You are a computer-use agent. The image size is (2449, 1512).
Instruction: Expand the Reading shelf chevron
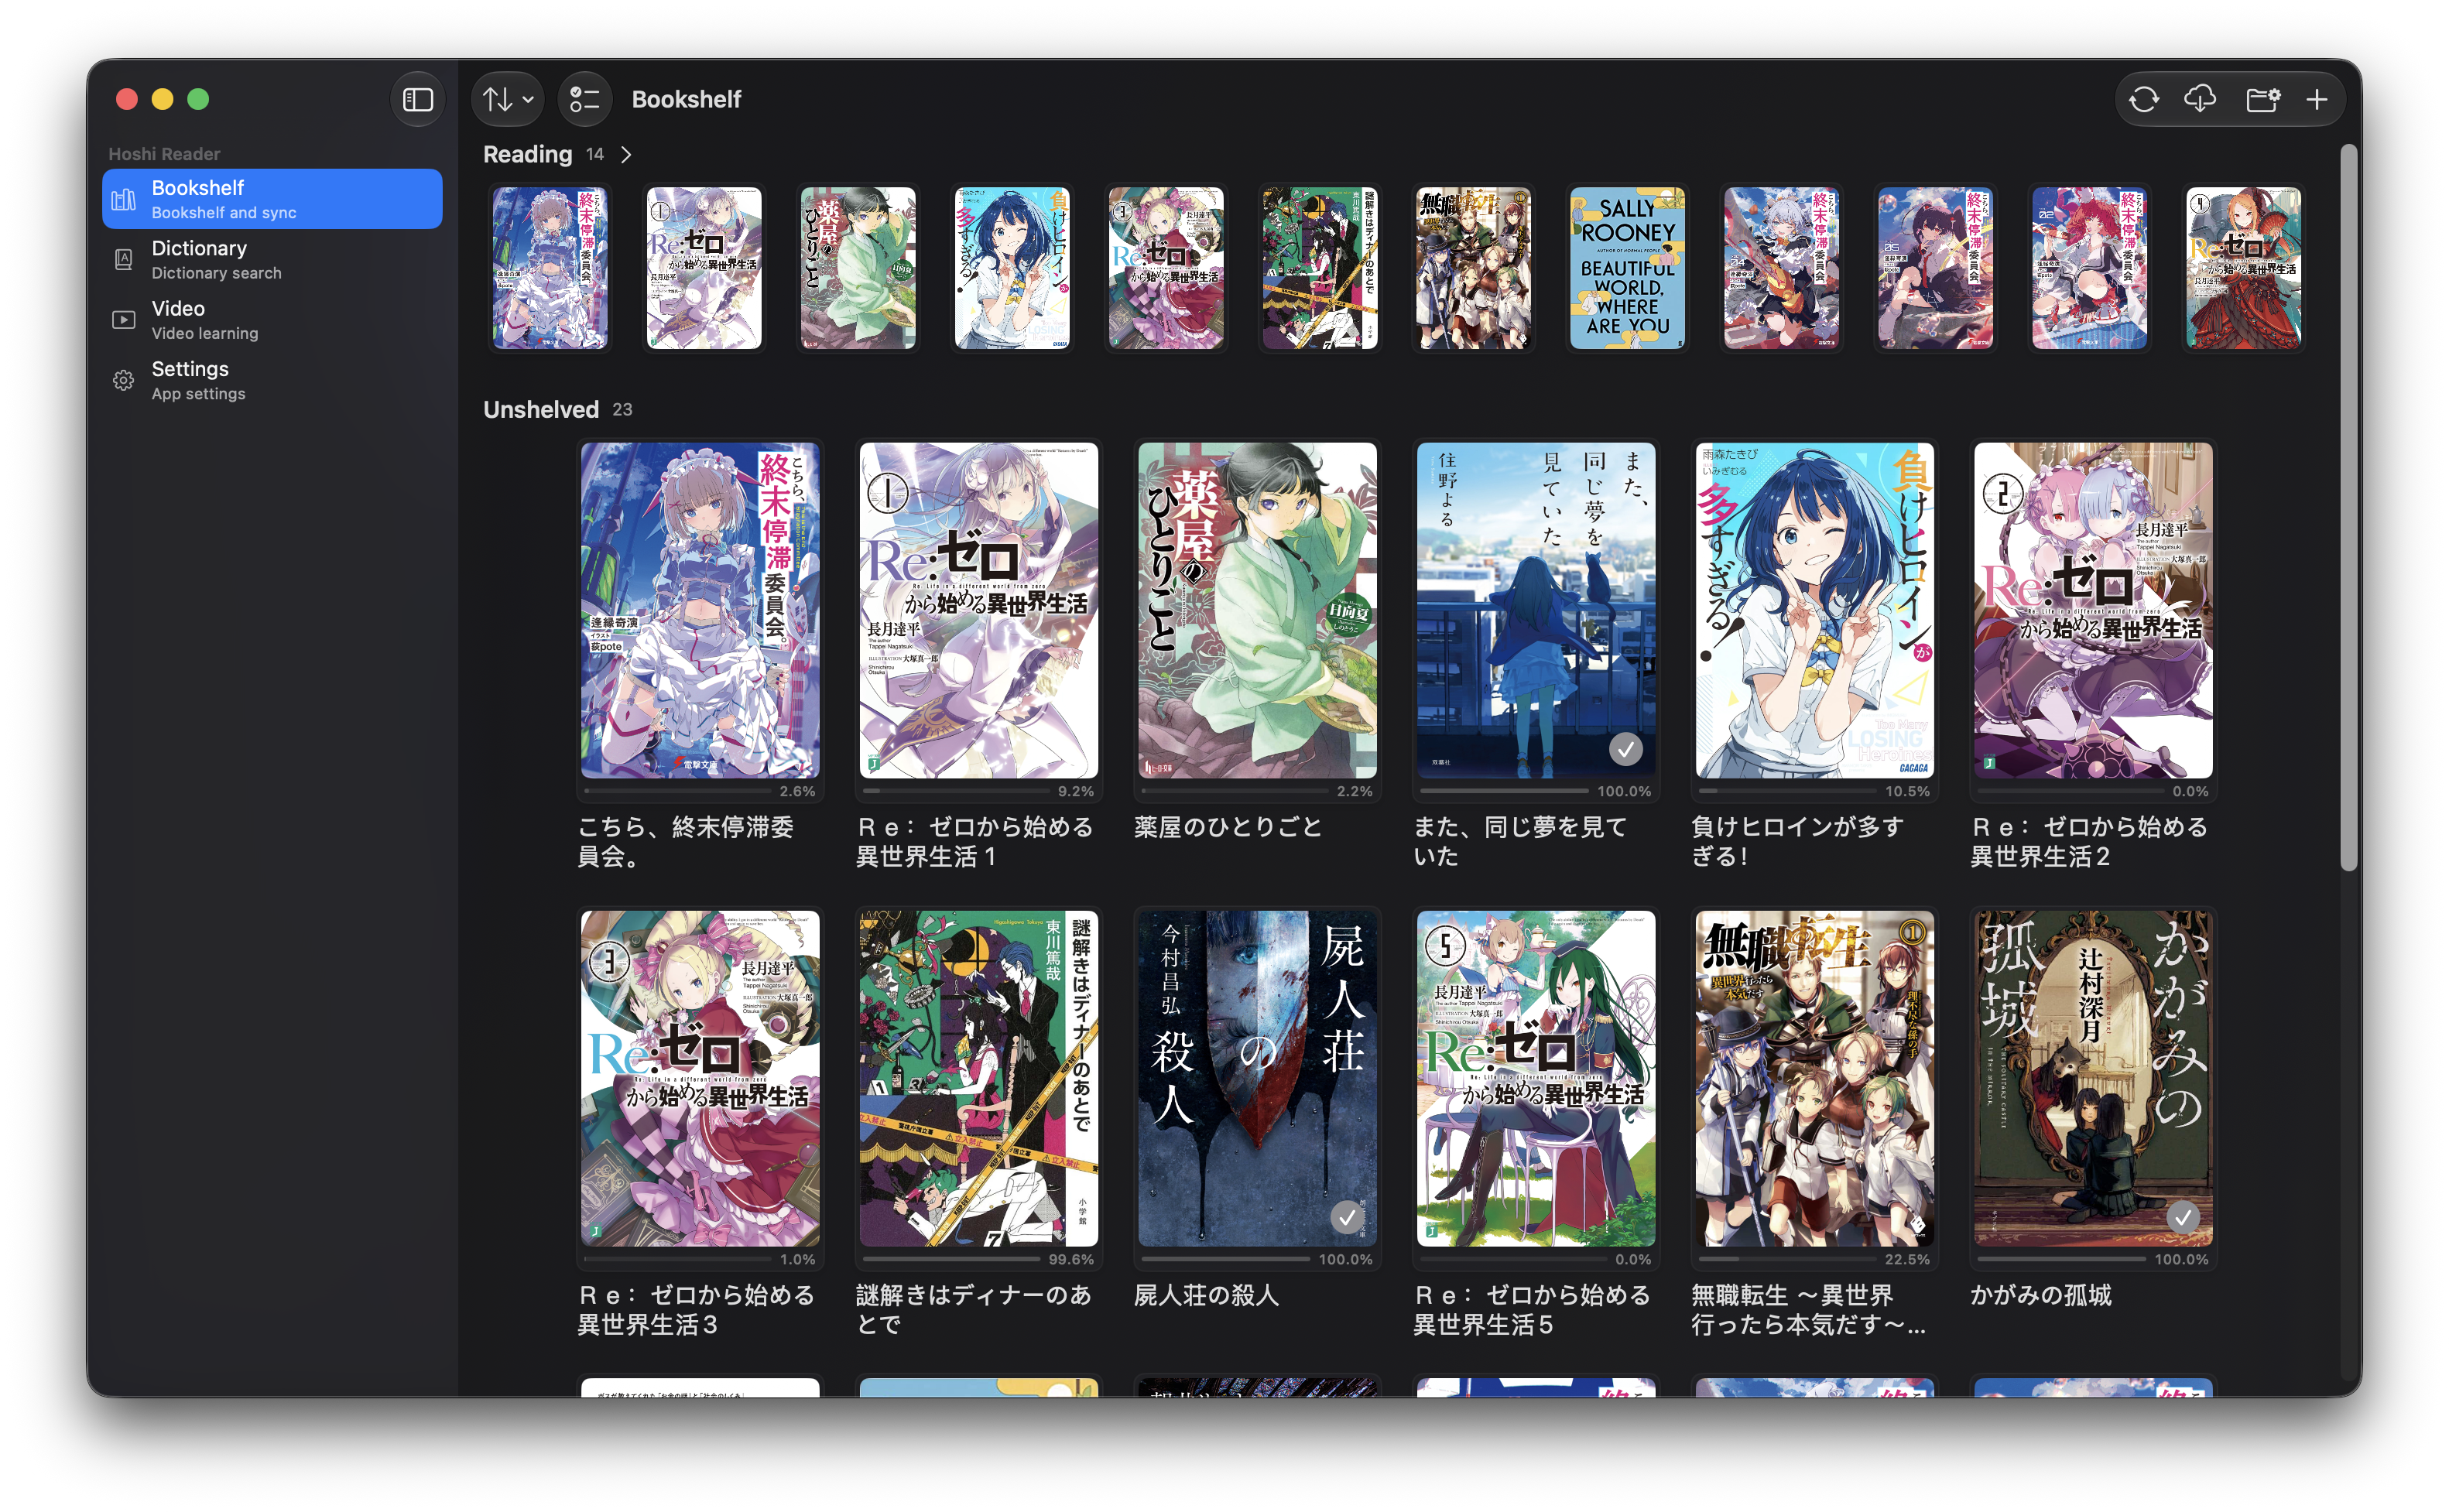click(x=626, y=155)
